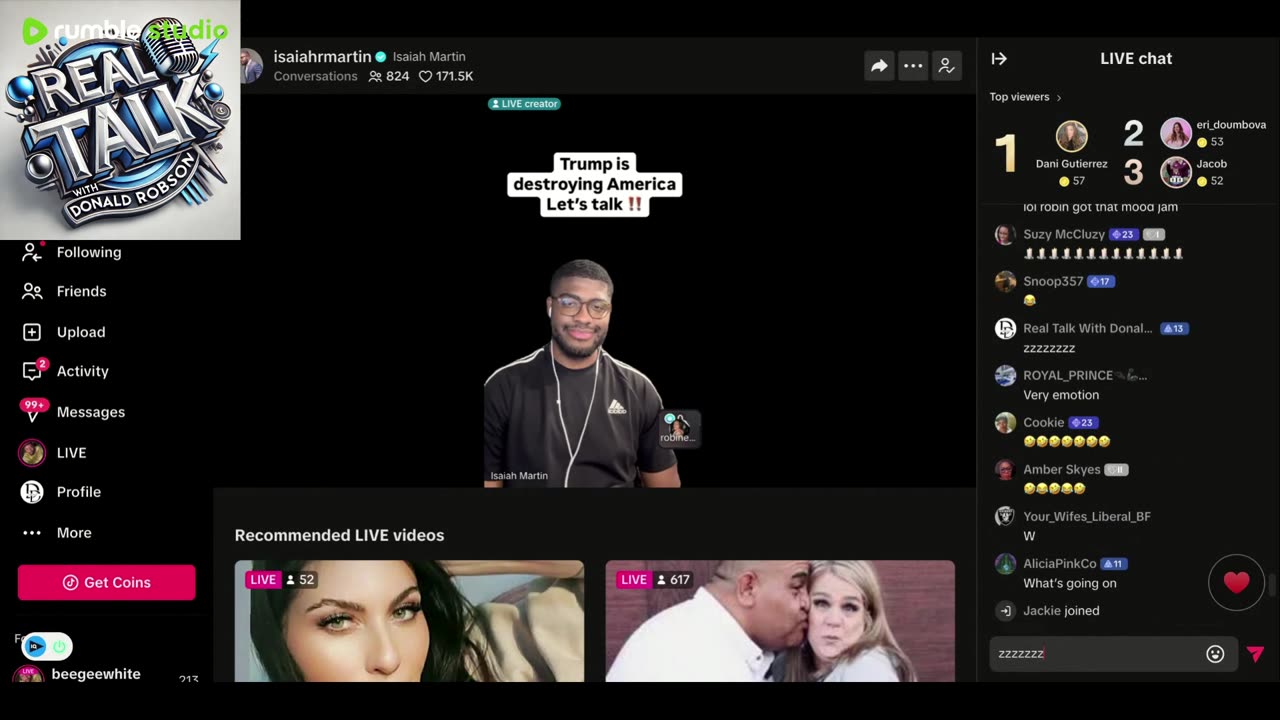1280x720 pixels.
Task: Send the chat message
Action: pyautogui.click(x=1255, y=654)
